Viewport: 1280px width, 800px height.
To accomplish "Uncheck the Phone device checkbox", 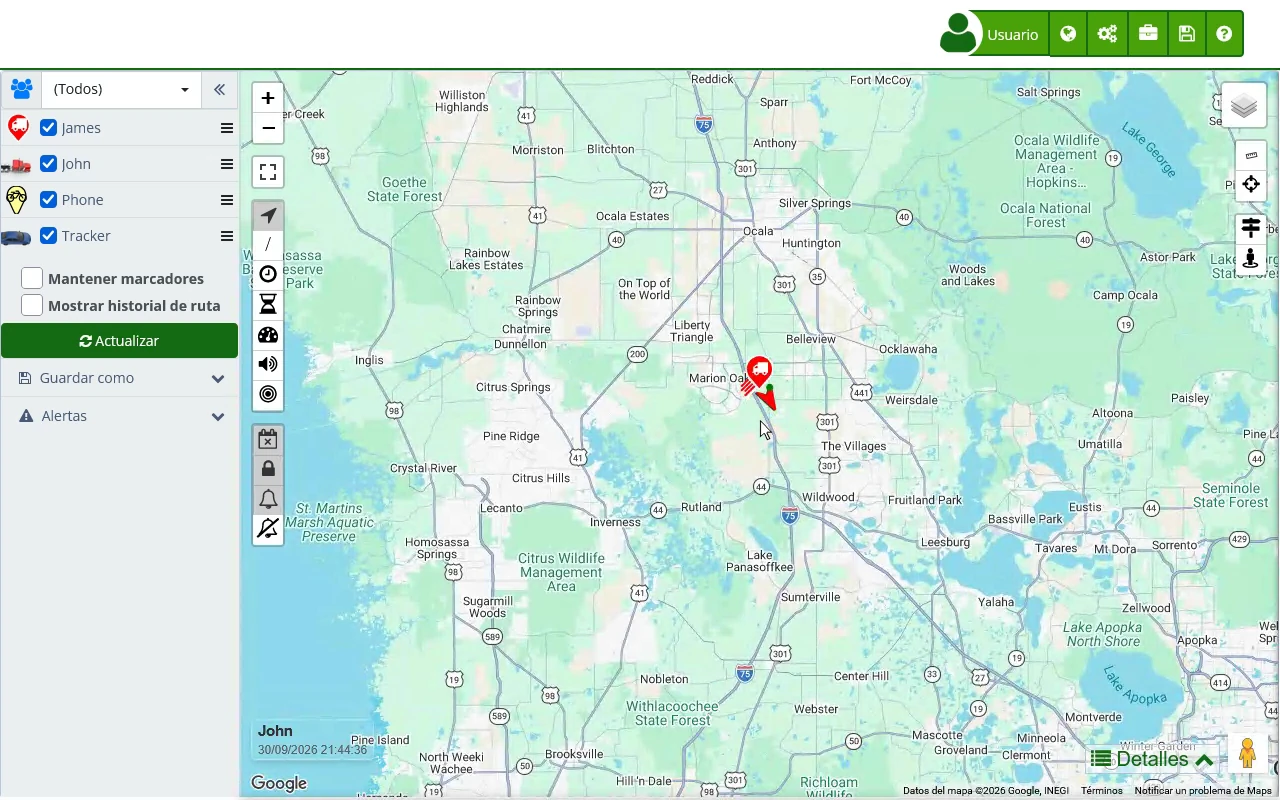I will [48, 200].
